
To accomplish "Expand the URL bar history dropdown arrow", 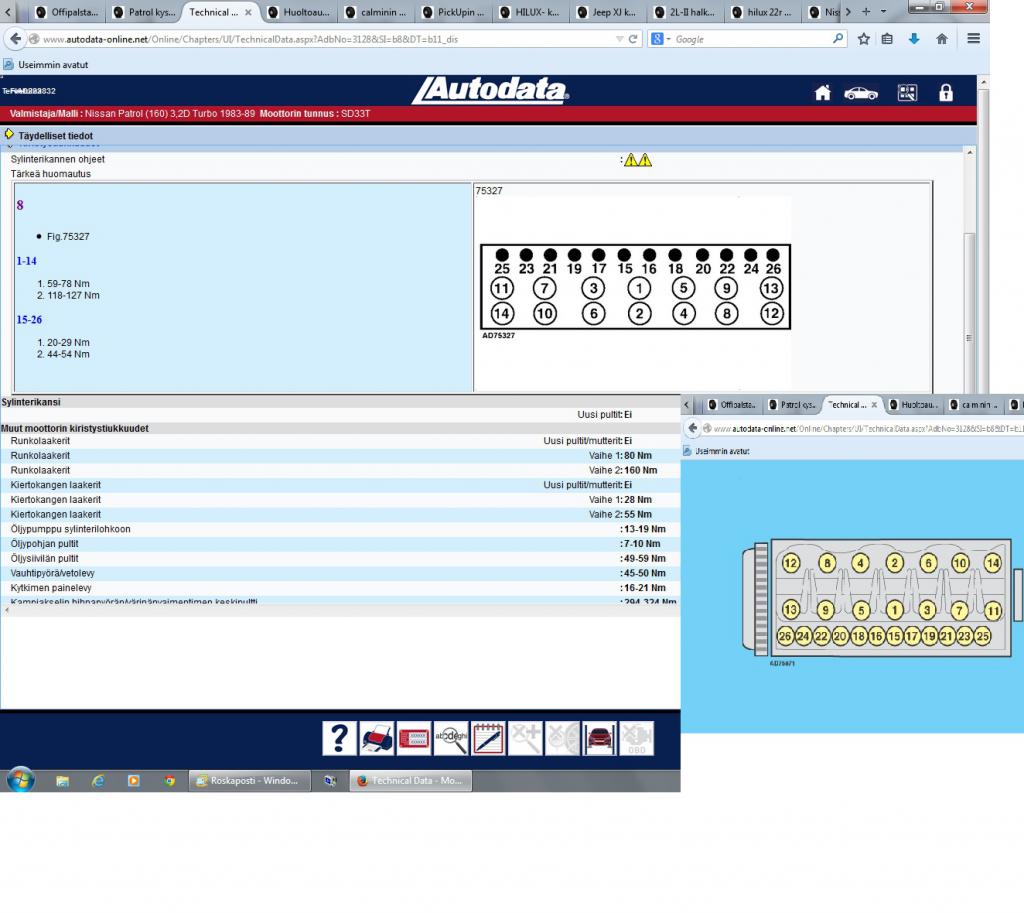I will [x=620, y=39].
